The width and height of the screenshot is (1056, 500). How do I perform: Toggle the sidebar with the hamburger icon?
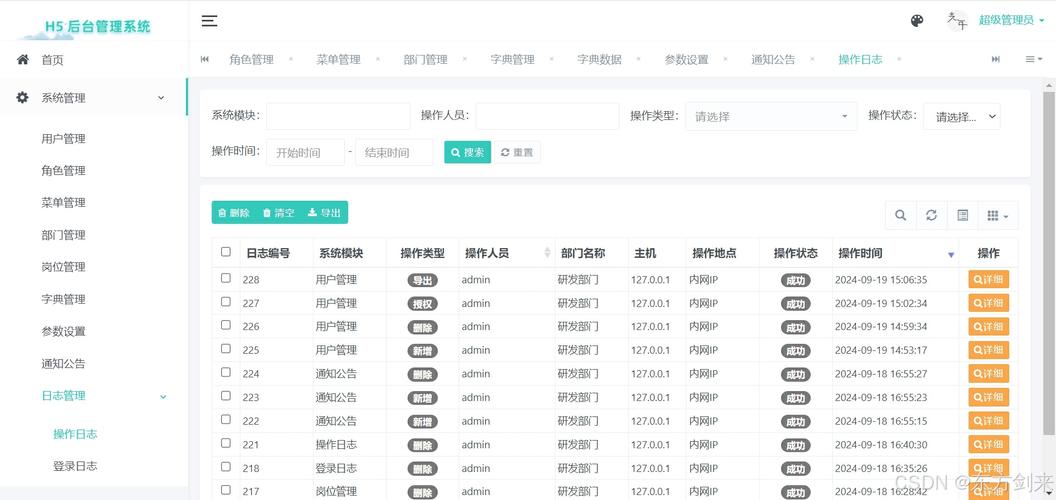[209, 21]
